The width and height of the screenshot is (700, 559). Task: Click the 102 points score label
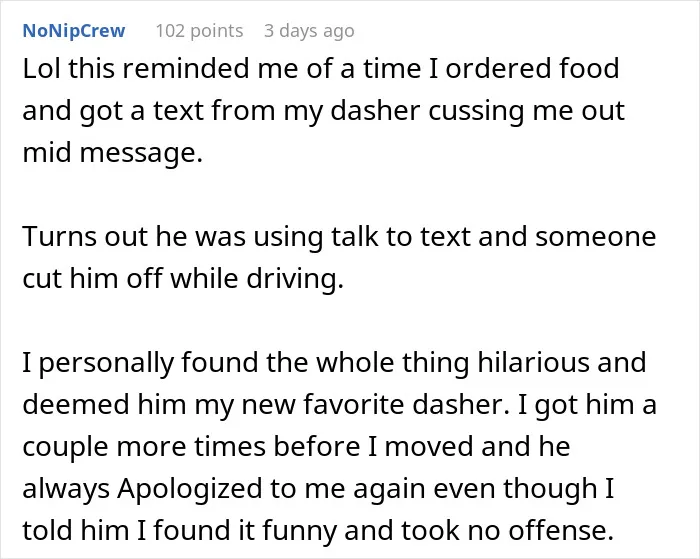[199, 31]
